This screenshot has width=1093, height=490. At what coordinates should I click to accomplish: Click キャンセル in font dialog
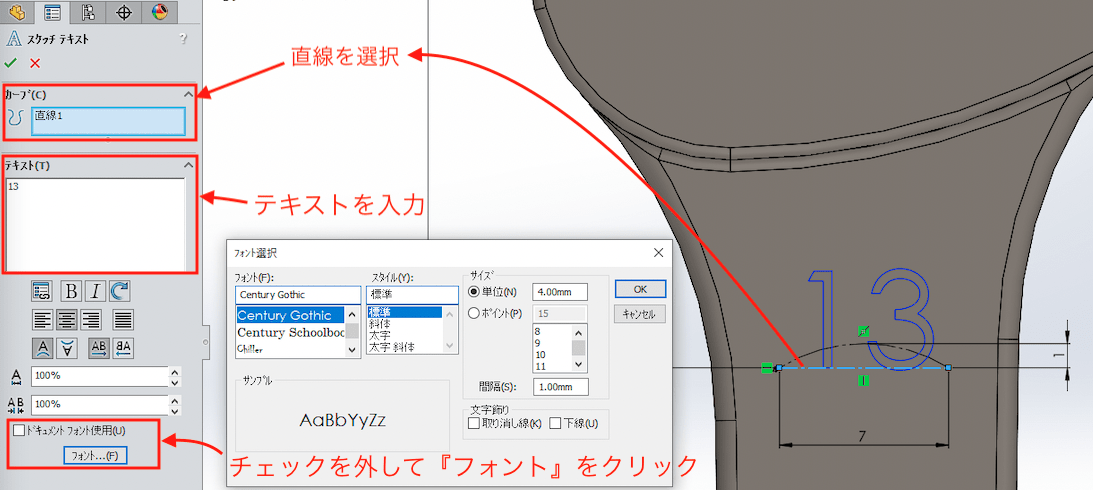click(x=640, y=314)
